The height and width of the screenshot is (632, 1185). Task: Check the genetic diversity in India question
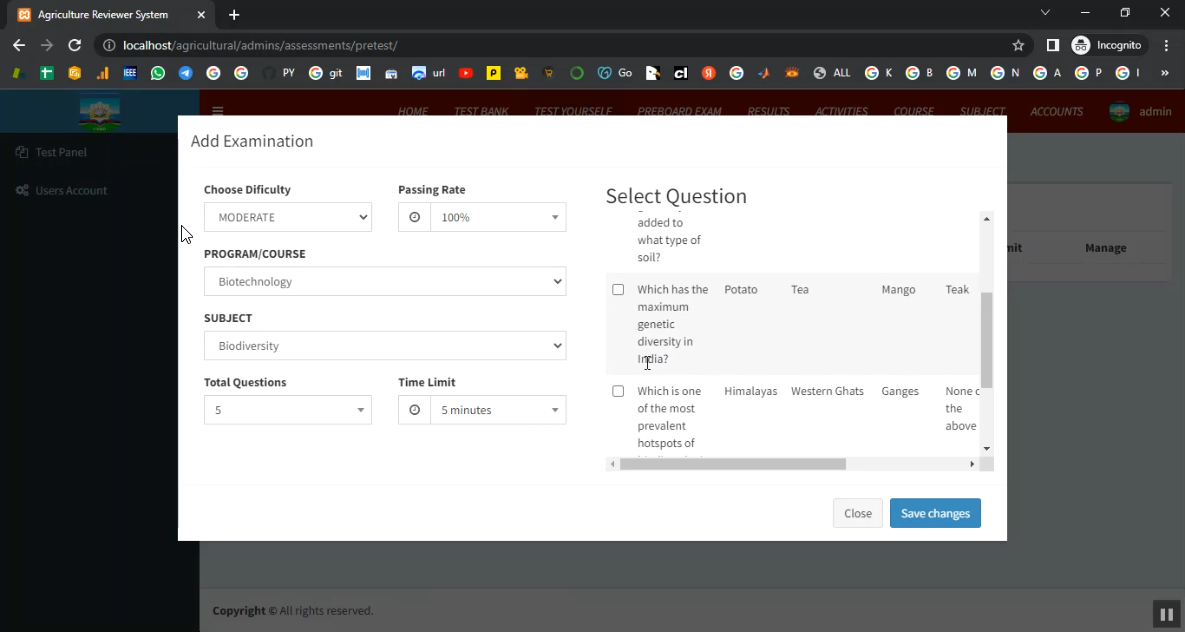[618, 290]
